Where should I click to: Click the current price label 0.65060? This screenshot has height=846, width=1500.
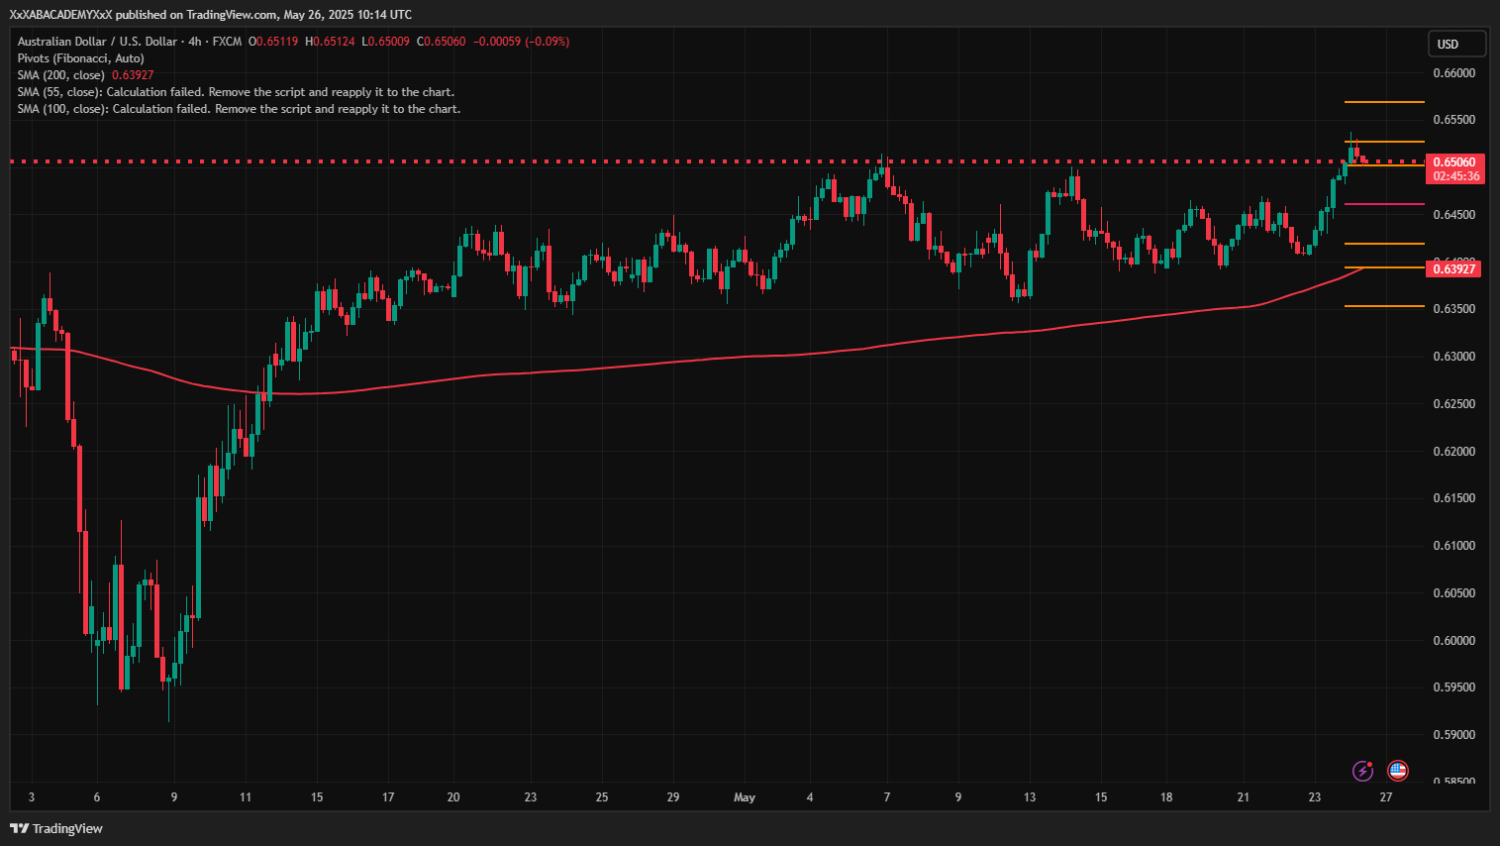coord(1454,161)
